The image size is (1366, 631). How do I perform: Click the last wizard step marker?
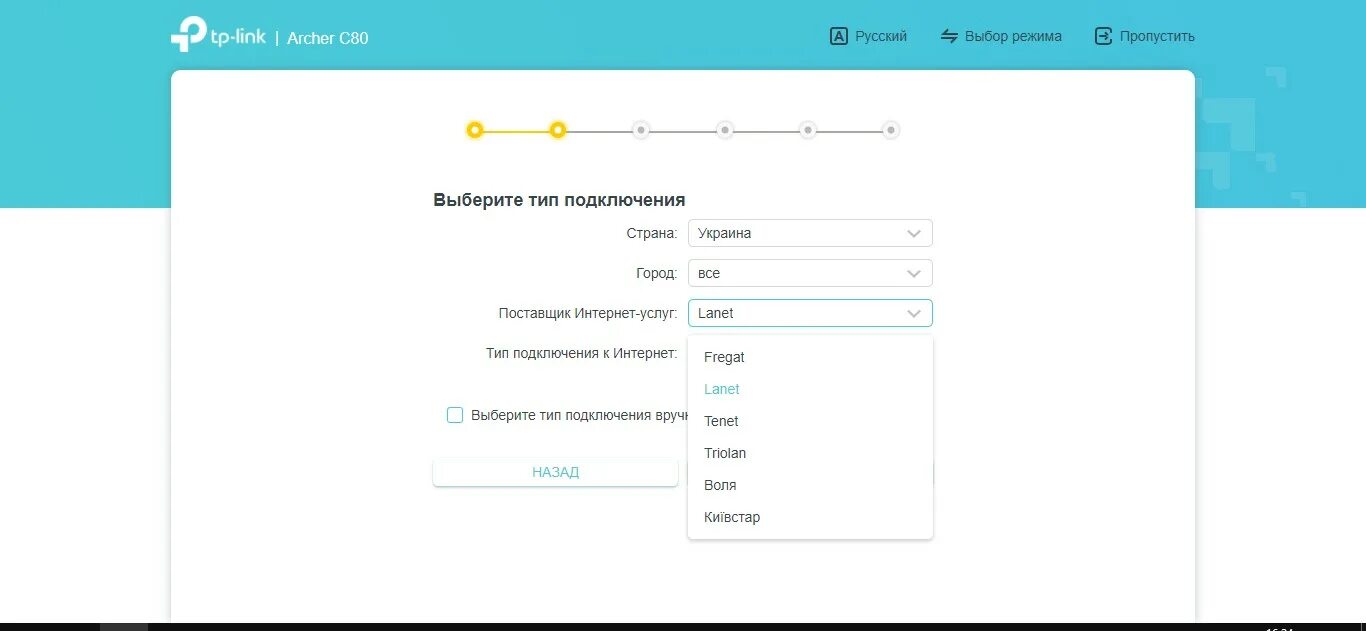[891, 130]
